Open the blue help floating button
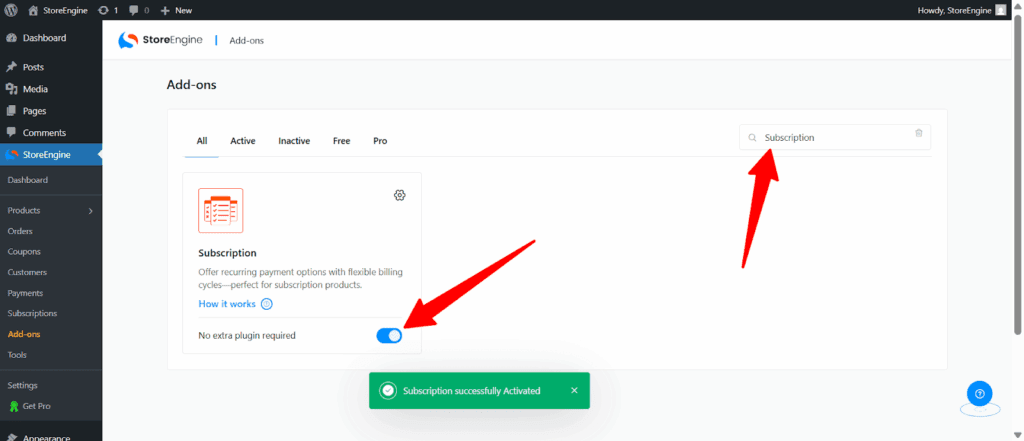The image size is (1024, 441). coord(980,393)
